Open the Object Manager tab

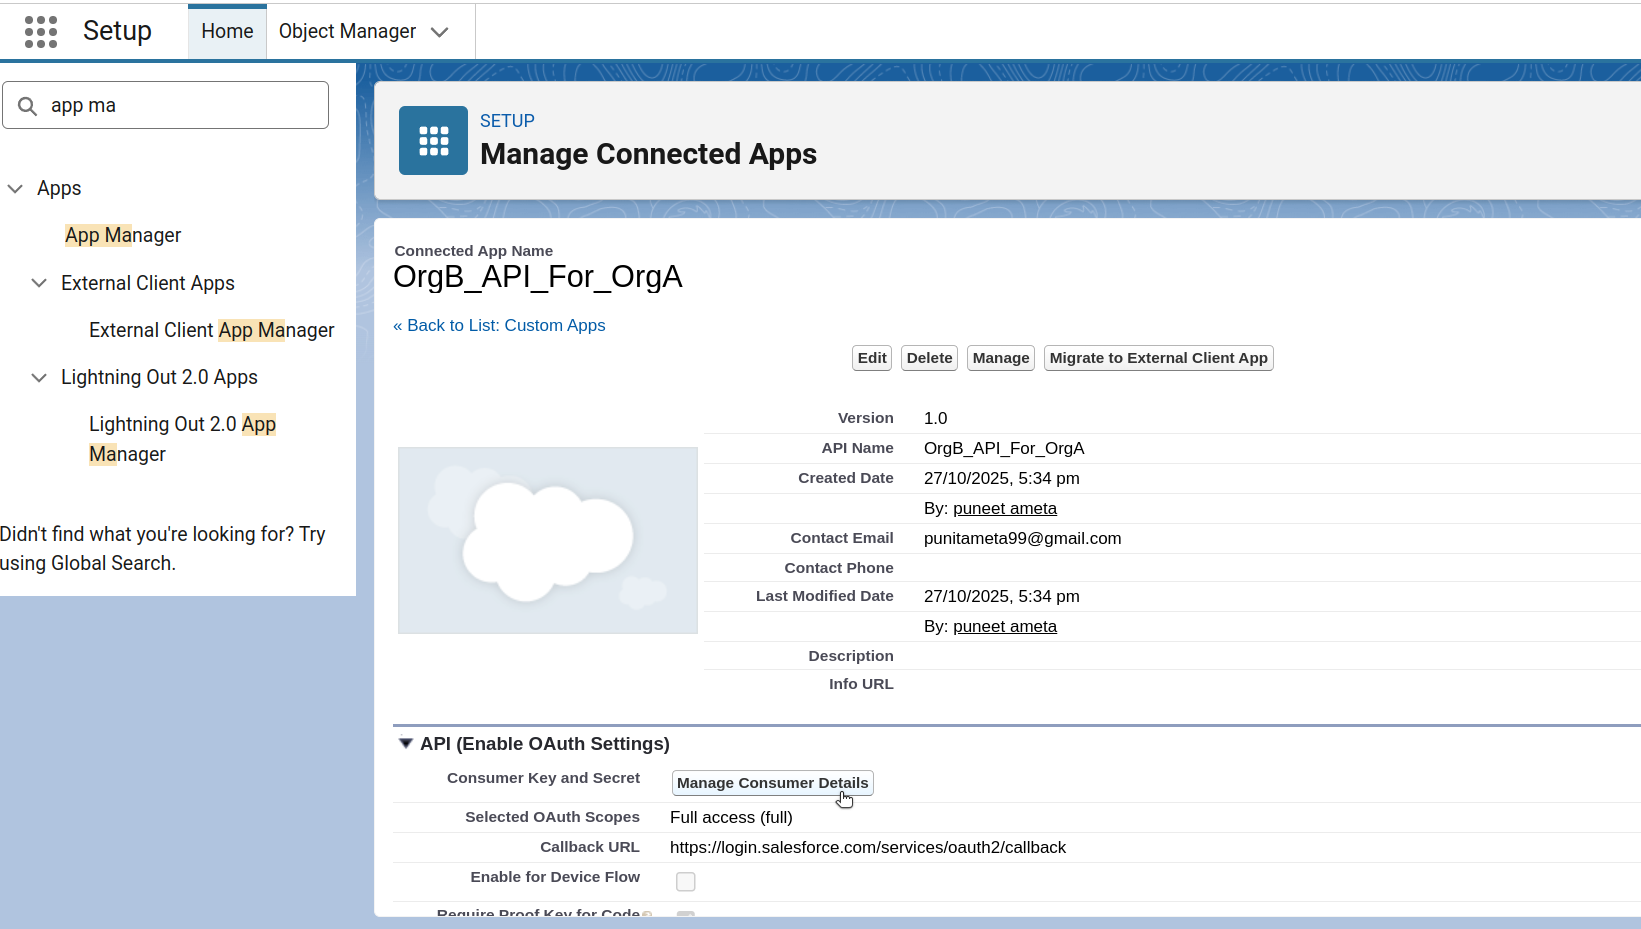pos(346,31)
